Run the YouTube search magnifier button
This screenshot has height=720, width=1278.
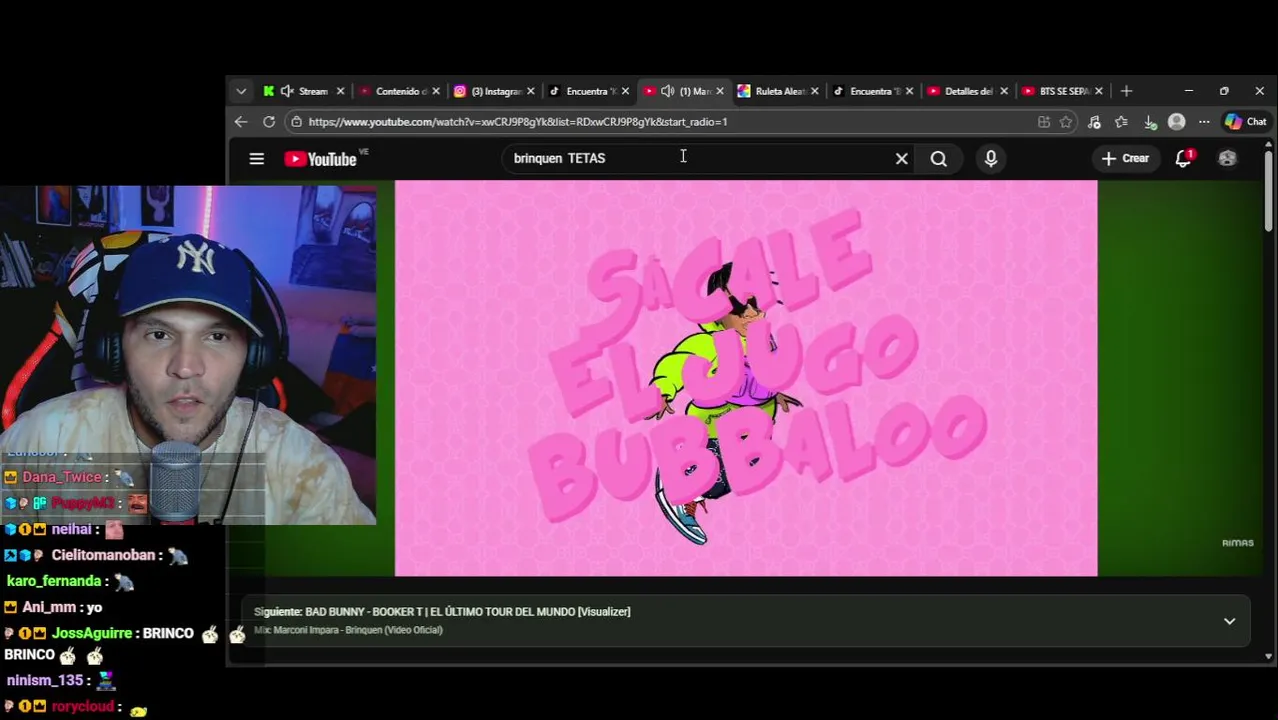(938, 159)
